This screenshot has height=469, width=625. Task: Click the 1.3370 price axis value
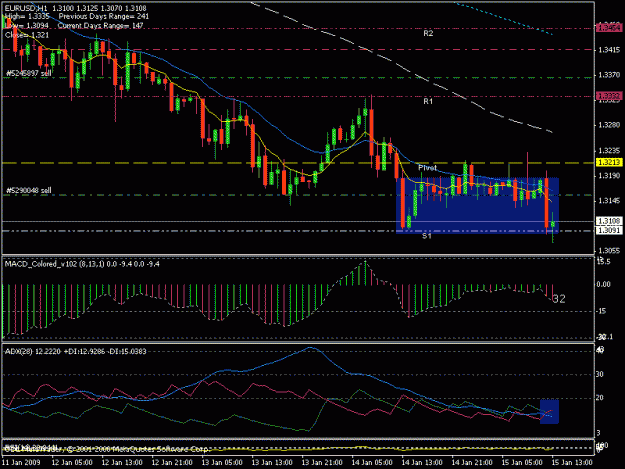point(609,75)
